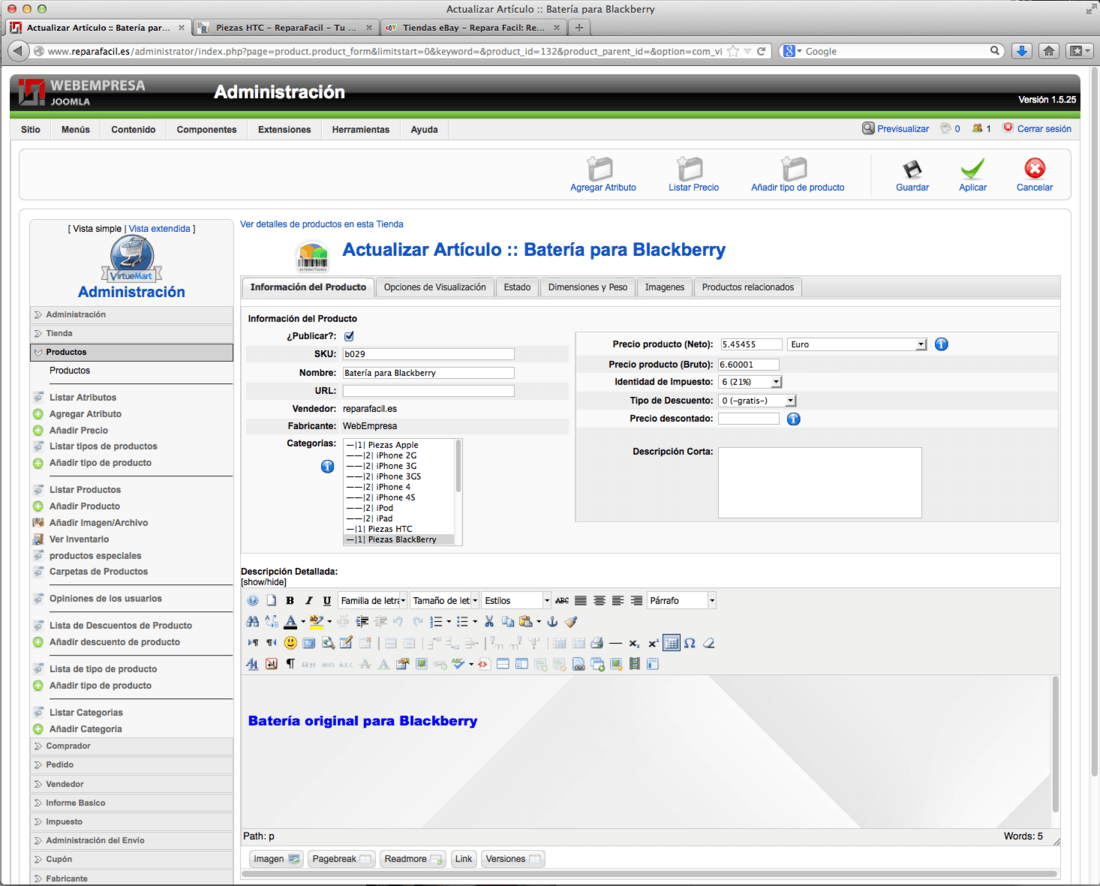Click the numbered list icon
1100x886 pixels.
436,622
